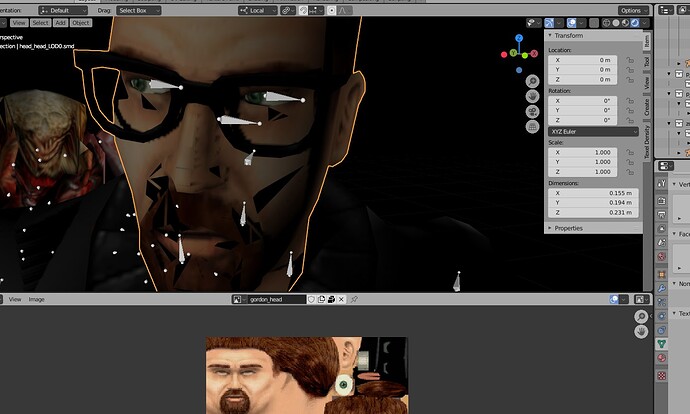Viewport: 690px width, 414px height.
Task: Toggle proportional editing circle icon
Action: (x=332, y=10)
